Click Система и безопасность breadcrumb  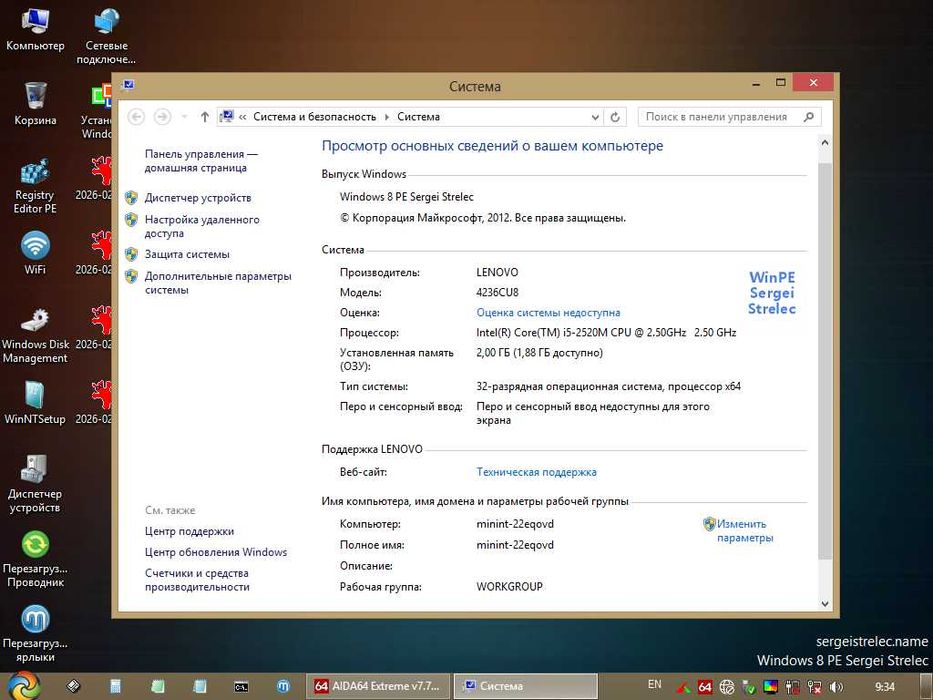(x=315, y=117)
